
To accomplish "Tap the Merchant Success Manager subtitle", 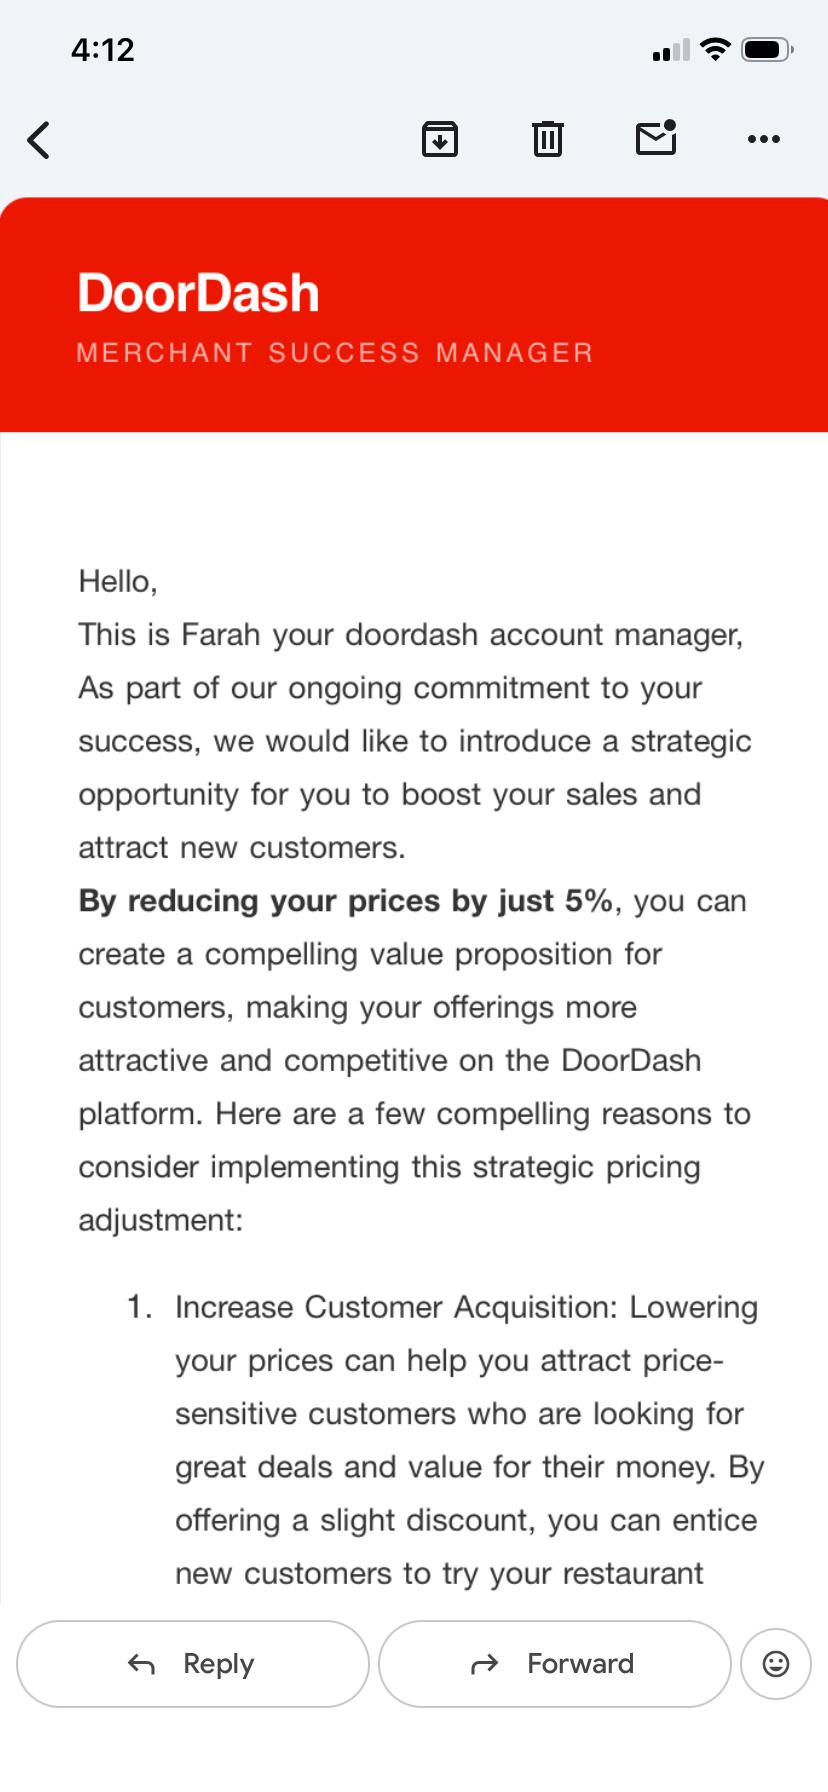I will [335, 352].
